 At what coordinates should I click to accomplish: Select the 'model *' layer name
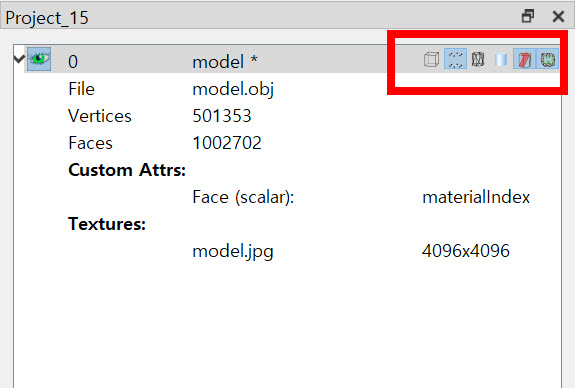(x=225, y=61)
